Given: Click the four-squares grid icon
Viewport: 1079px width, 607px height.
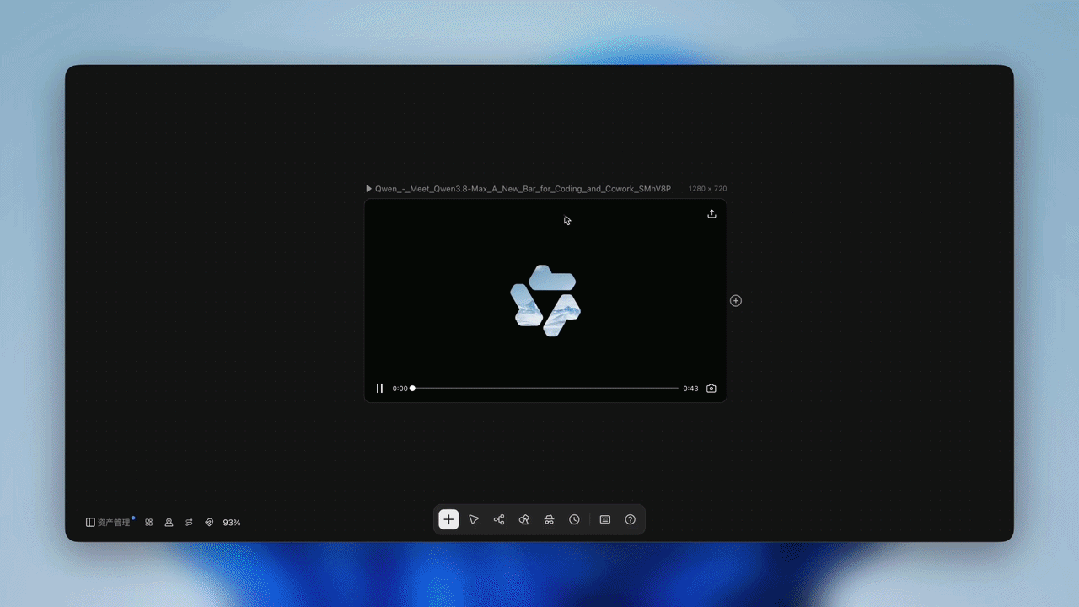Looking at the screenshot, I should pos(149,522).
